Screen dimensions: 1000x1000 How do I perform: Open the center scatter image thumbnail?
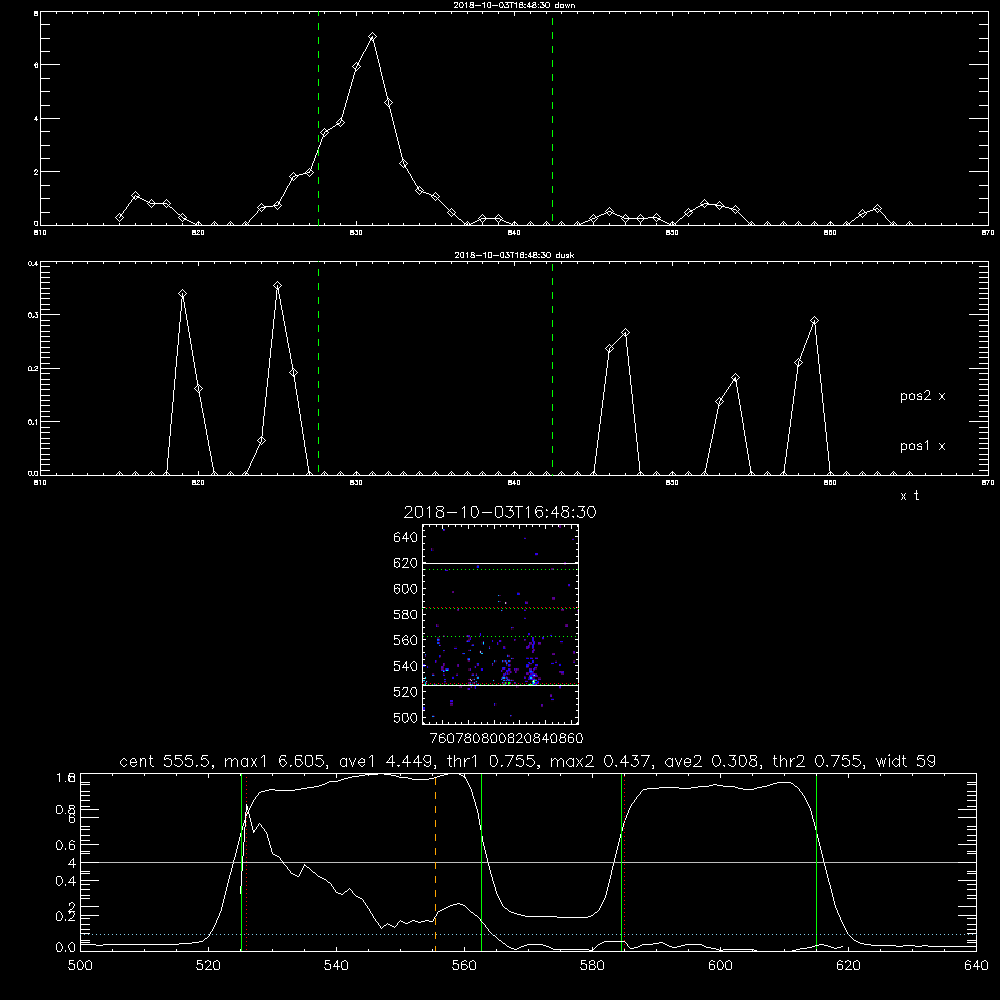tap(500, 624)
